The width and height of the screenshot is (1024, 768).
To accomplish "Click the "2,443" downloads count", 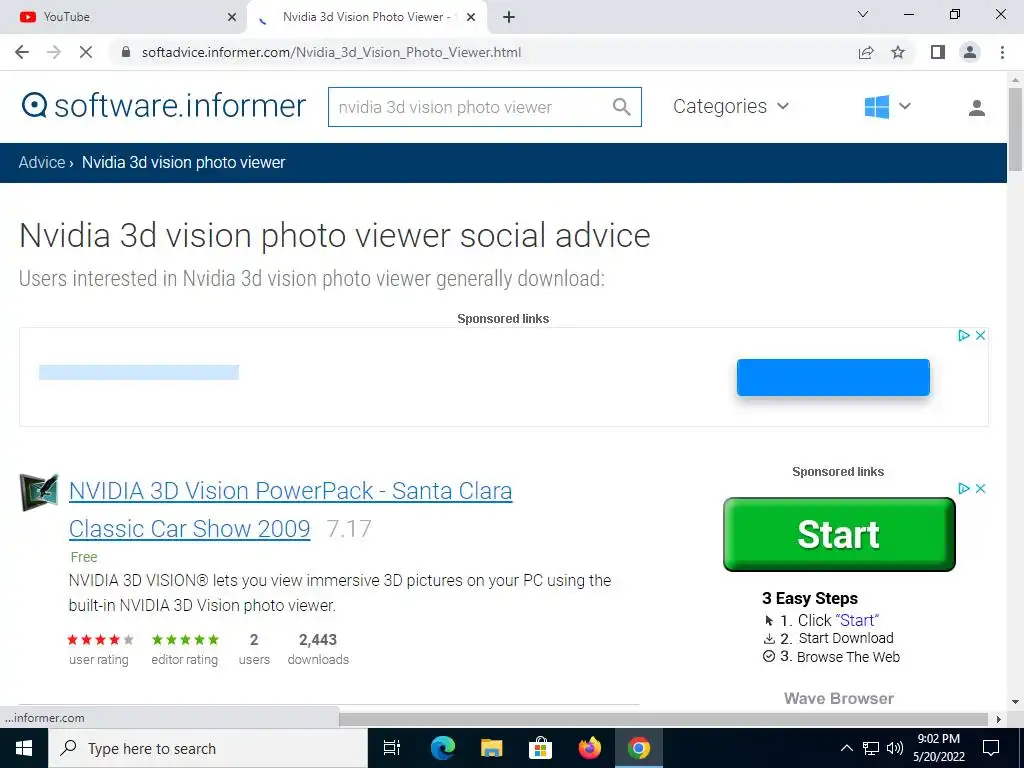I will (318, 640).
